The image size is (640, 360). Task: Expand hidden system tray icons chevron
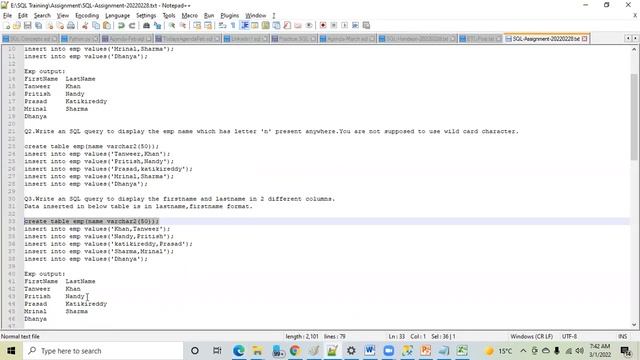[523, 351]
